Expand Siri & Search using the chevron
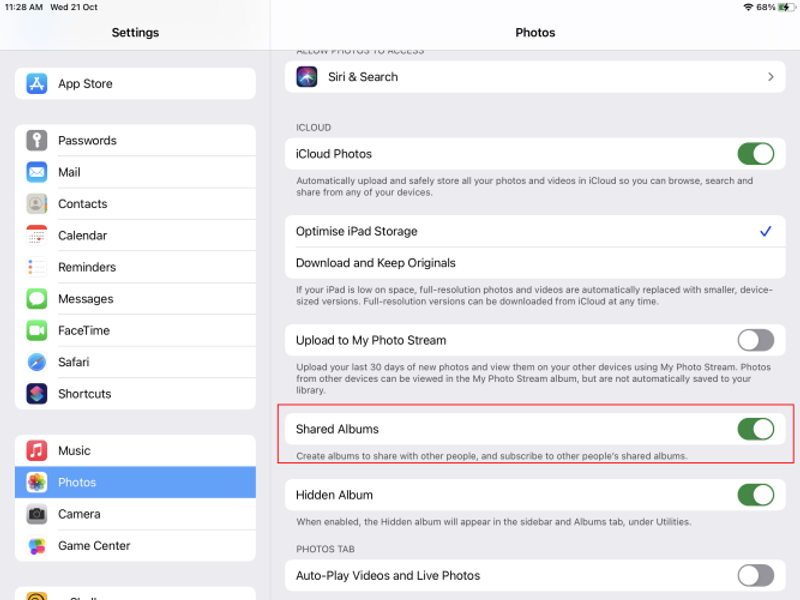The image size is (800, 600). pyautogui.click(x=770, y=77)
